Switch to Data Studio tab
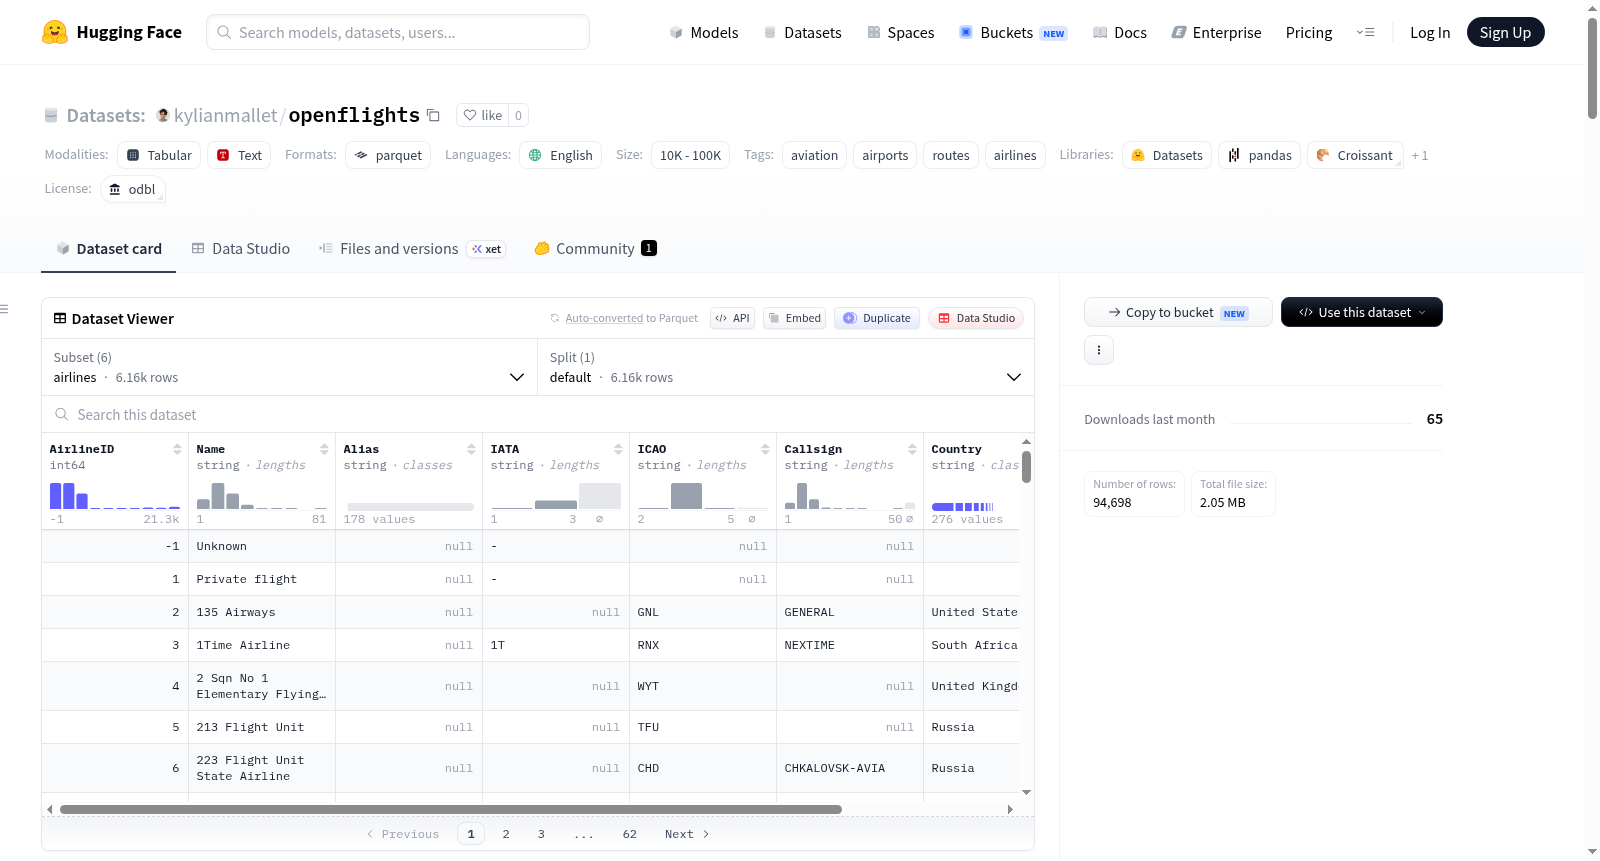Screen dimensions: 1600x861 tap(241, 248)
